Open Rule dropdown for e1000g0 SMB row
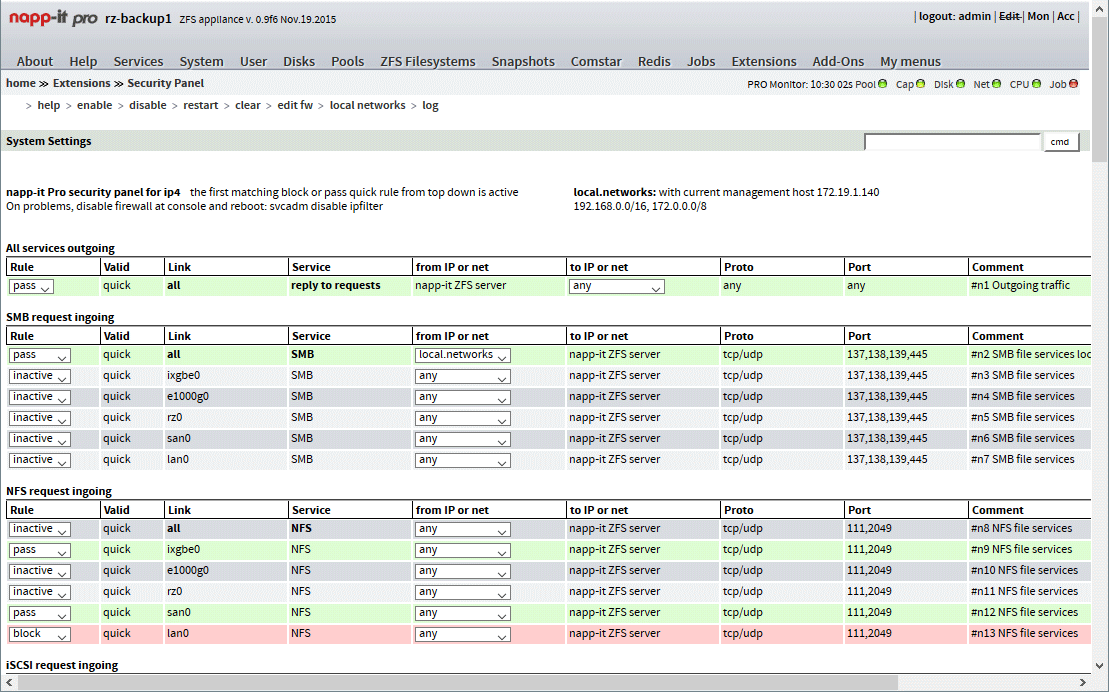The width and height of the screenshot is (1109, 692). click(x=40, y=397)
